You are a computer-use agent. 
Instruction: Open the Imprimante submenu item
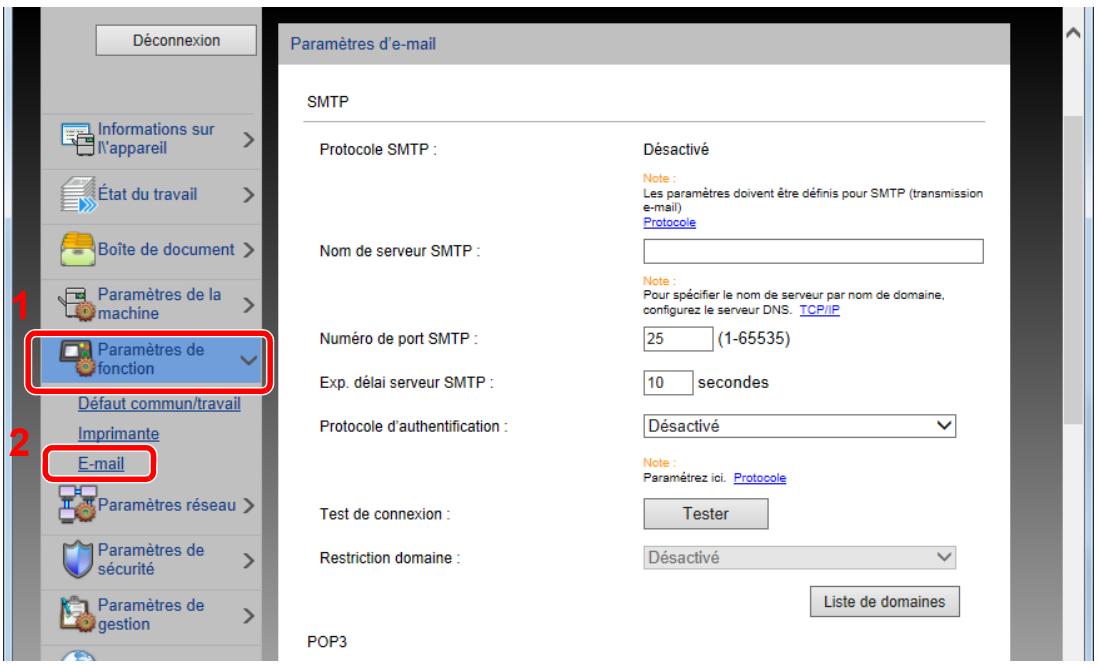117,435
